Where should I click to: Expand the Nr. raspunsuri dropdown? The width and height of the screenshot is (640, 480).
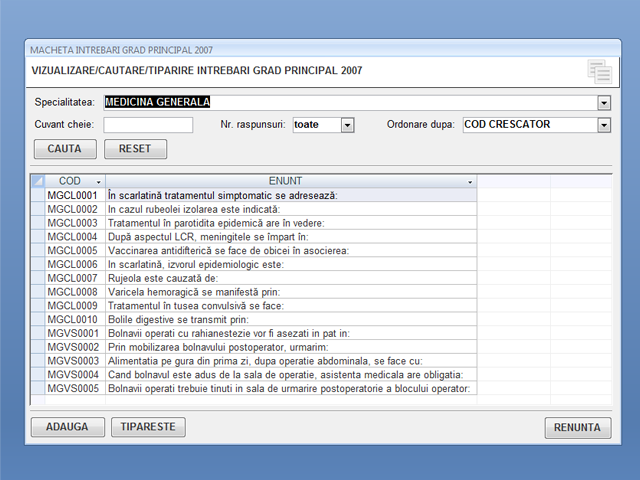click(347, 125)
